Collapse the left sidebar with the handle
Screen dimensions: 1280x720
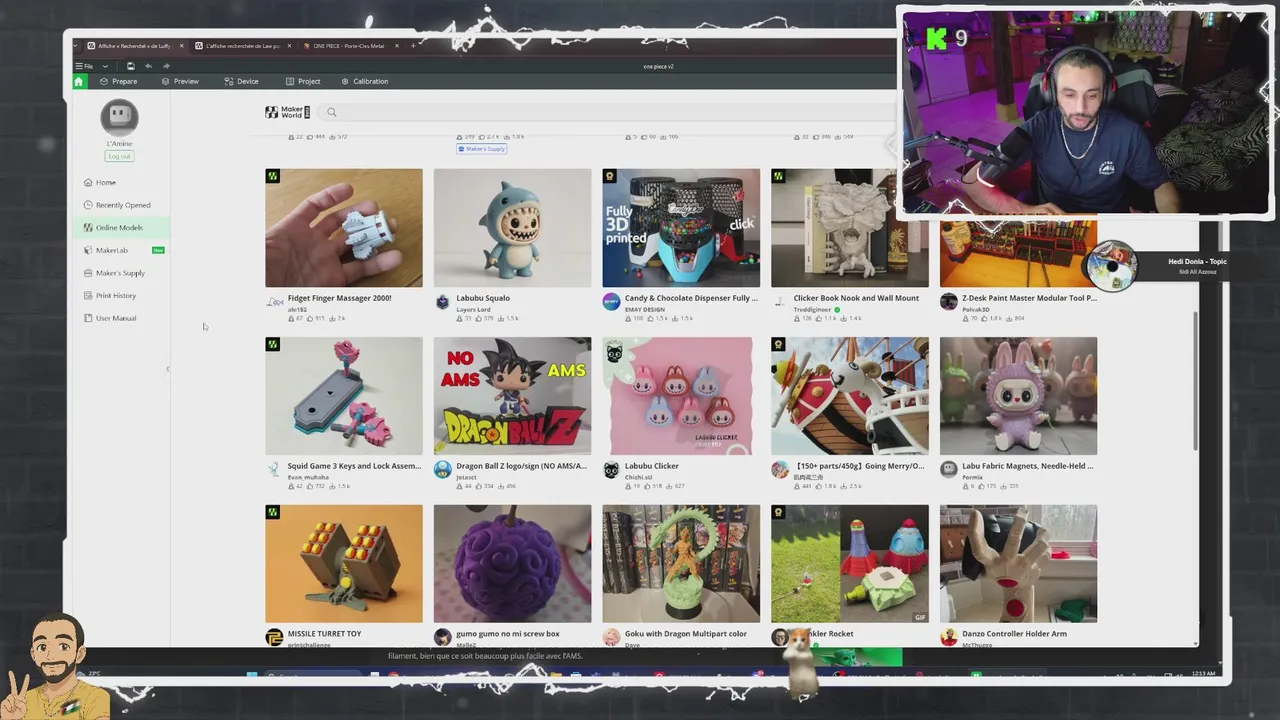click(167, 369)
